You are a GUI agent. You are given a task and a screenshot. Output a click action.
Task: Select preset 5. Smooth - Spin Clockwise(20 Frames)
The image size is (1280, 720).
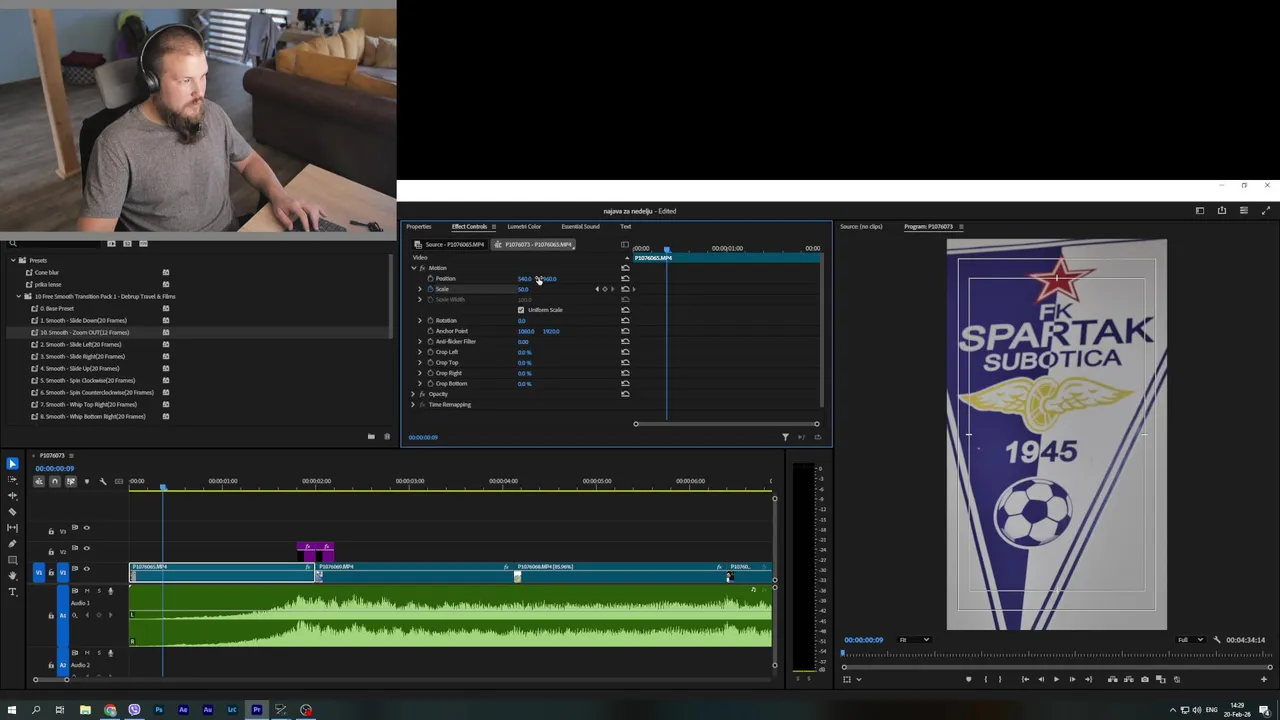coord(87,380)
